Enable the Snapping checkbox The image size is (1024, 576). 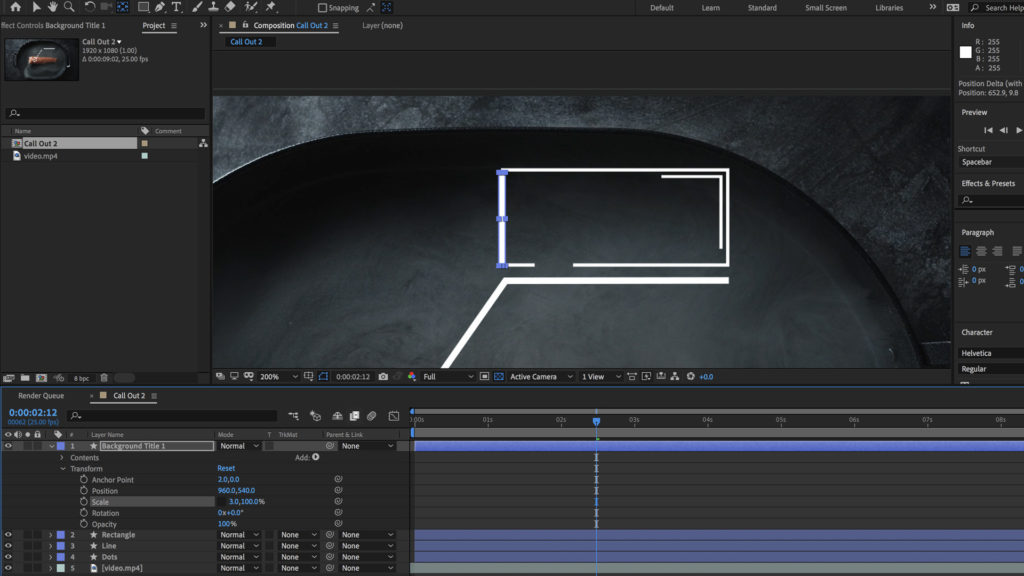[322, 8]
